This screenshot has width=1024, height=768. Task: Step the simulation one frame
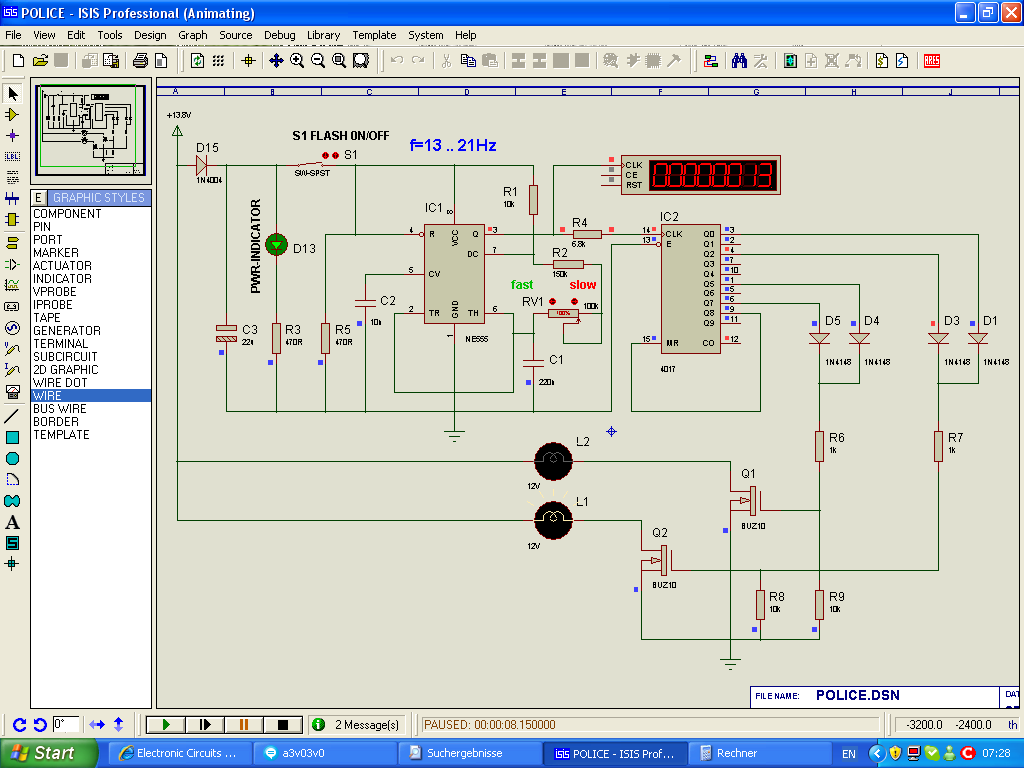pos(204,724)
